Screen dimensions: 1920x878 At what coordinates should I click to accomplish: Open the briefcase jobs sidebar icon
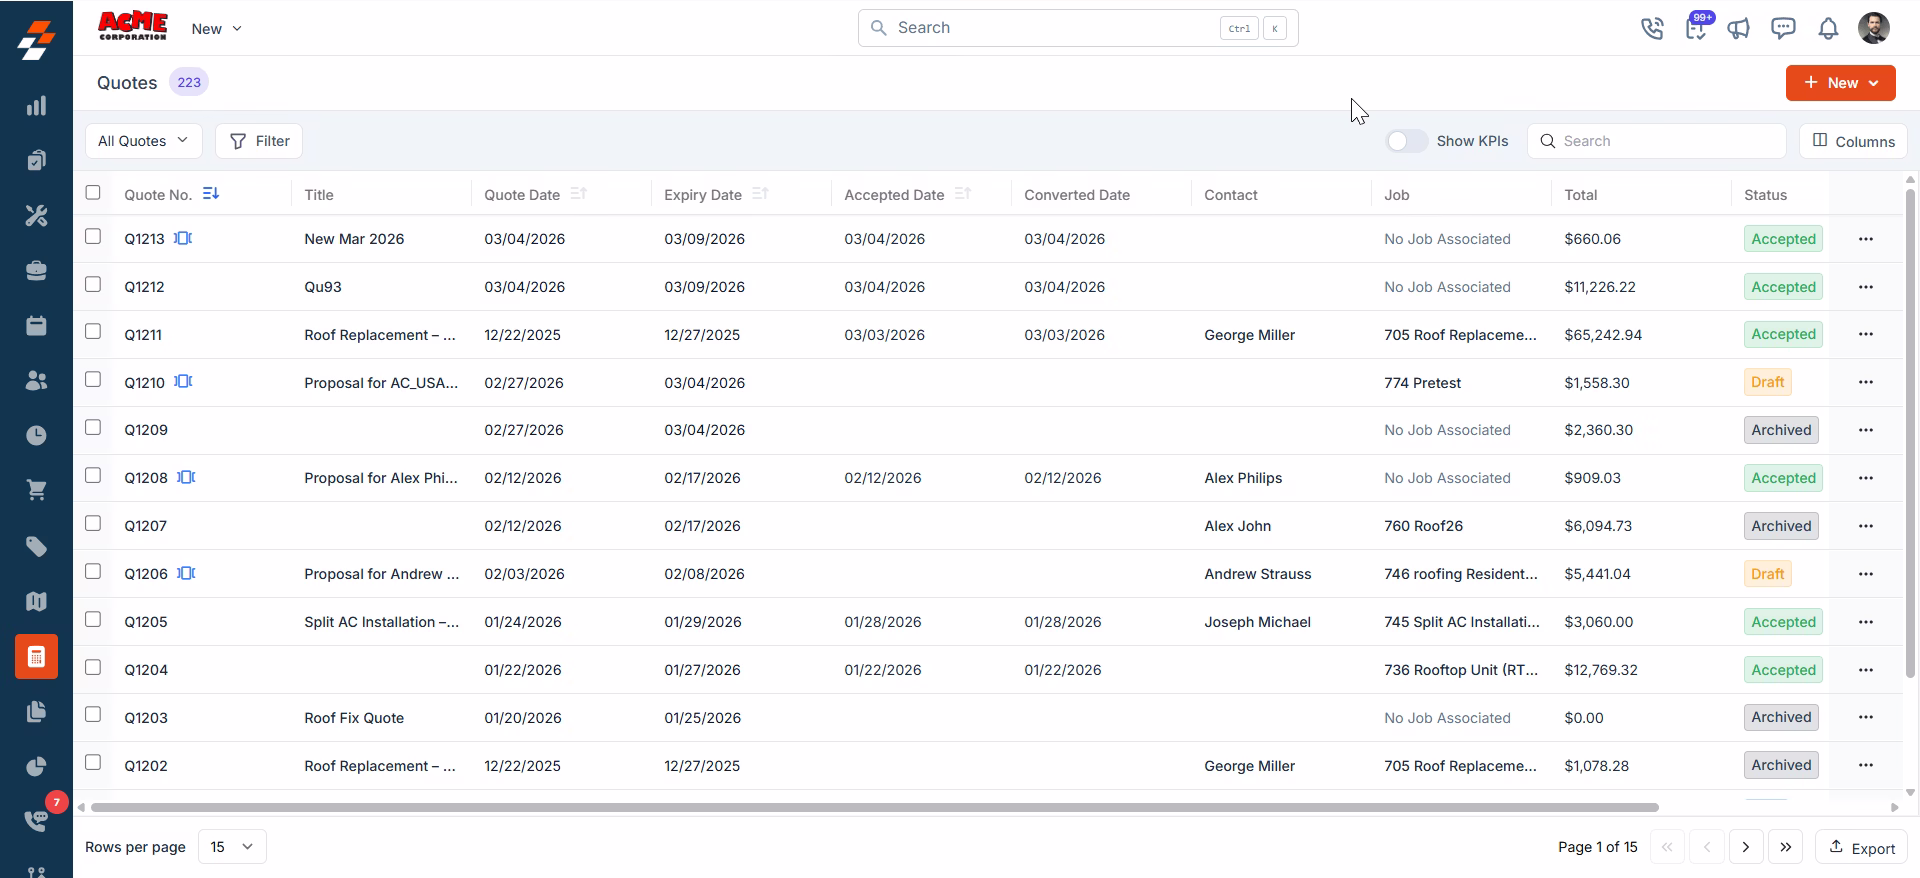pyautogui.click(x=36, y=271)
